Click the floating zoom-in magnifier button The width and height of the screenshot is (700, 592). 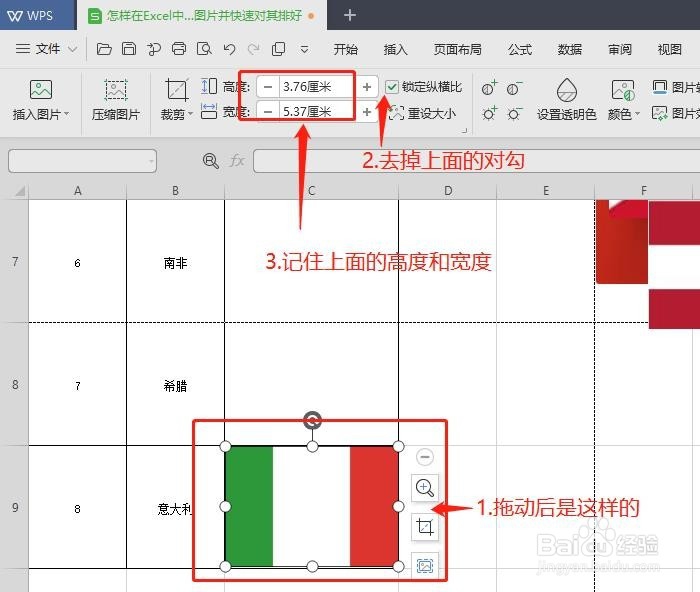[x=425, y=488]
